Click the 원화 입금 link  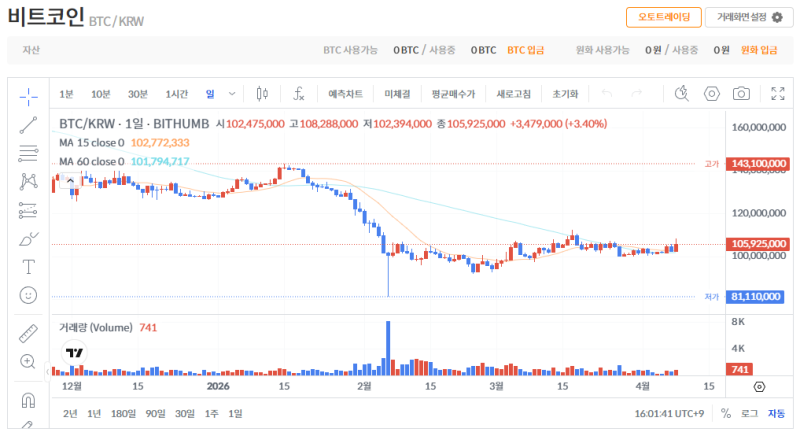759,50
